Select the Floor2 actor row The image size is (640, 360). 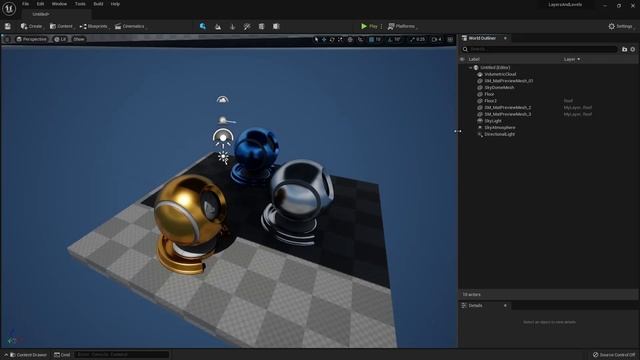pyautogui.click(x=549, y=101)
